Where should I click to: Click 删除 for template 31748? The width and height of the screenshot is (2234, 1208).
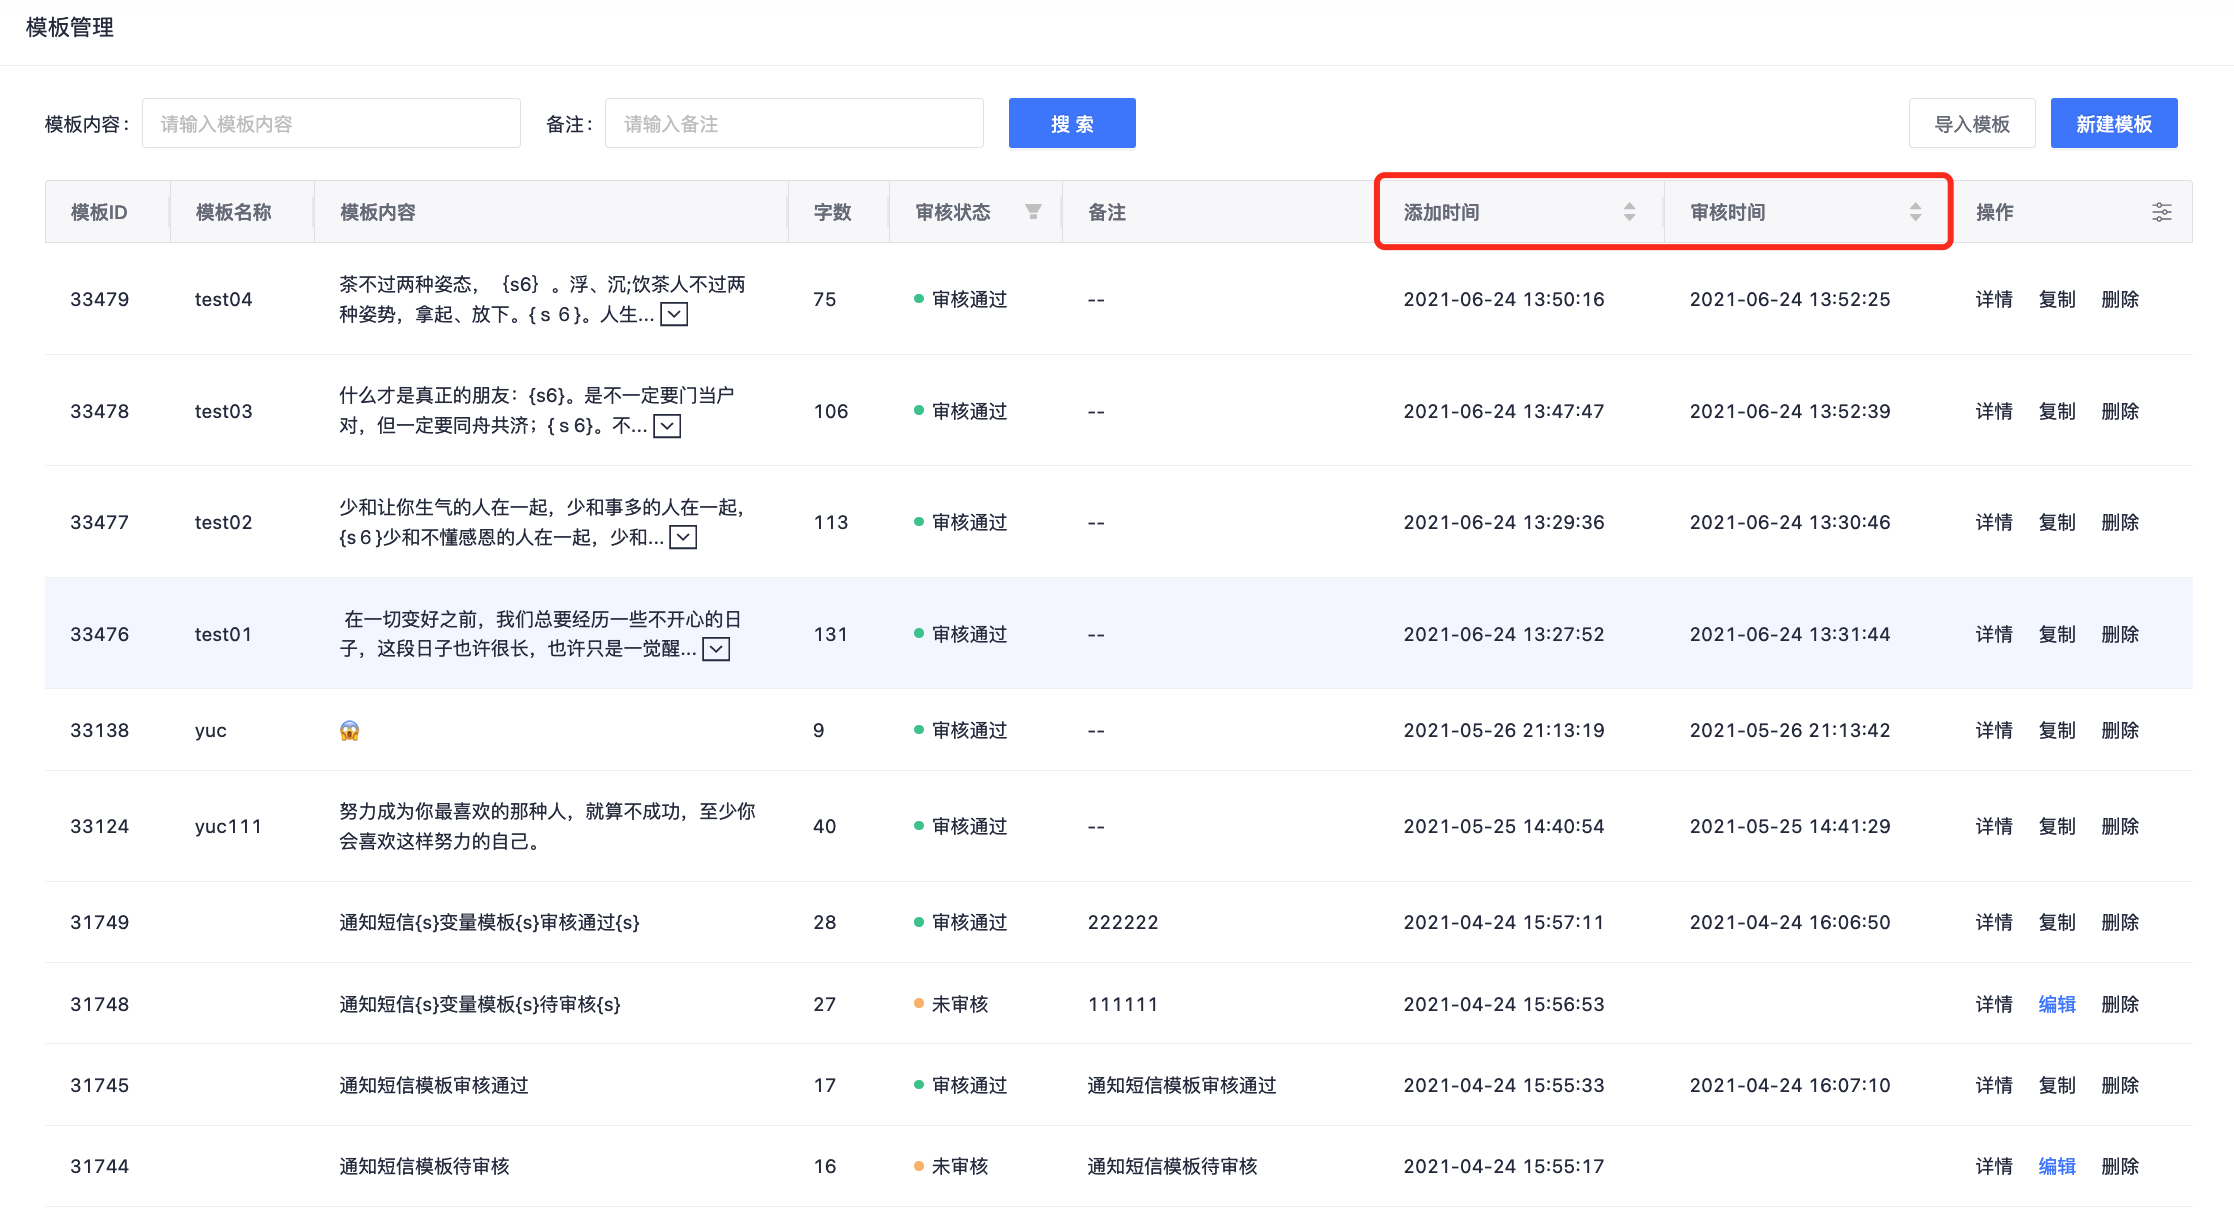(2120, 1004)
